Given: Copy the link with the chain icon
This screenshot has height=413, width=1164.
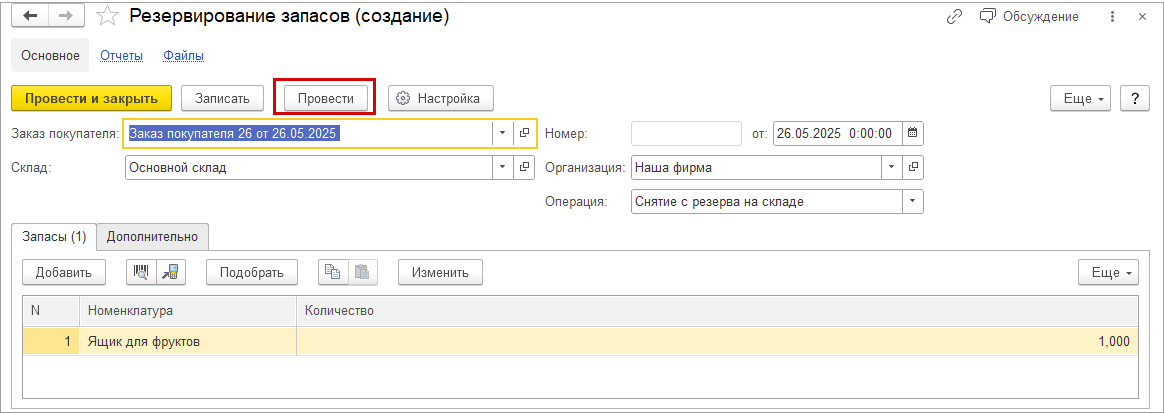Looking at the screenshot, I should (954, 17).
